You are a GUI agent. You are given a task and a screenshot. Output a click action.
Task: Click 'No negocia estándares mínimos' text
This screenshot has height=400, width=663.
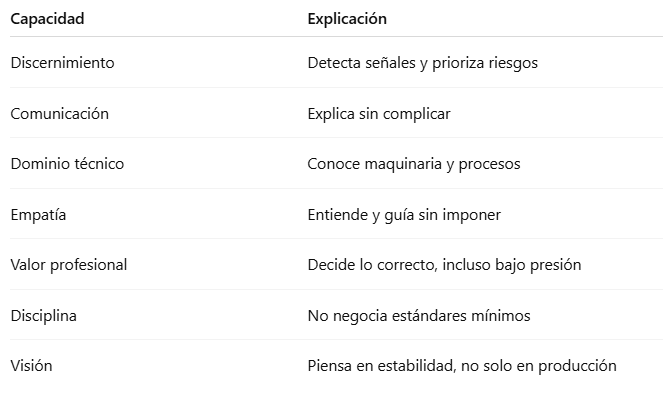point(418,316)
